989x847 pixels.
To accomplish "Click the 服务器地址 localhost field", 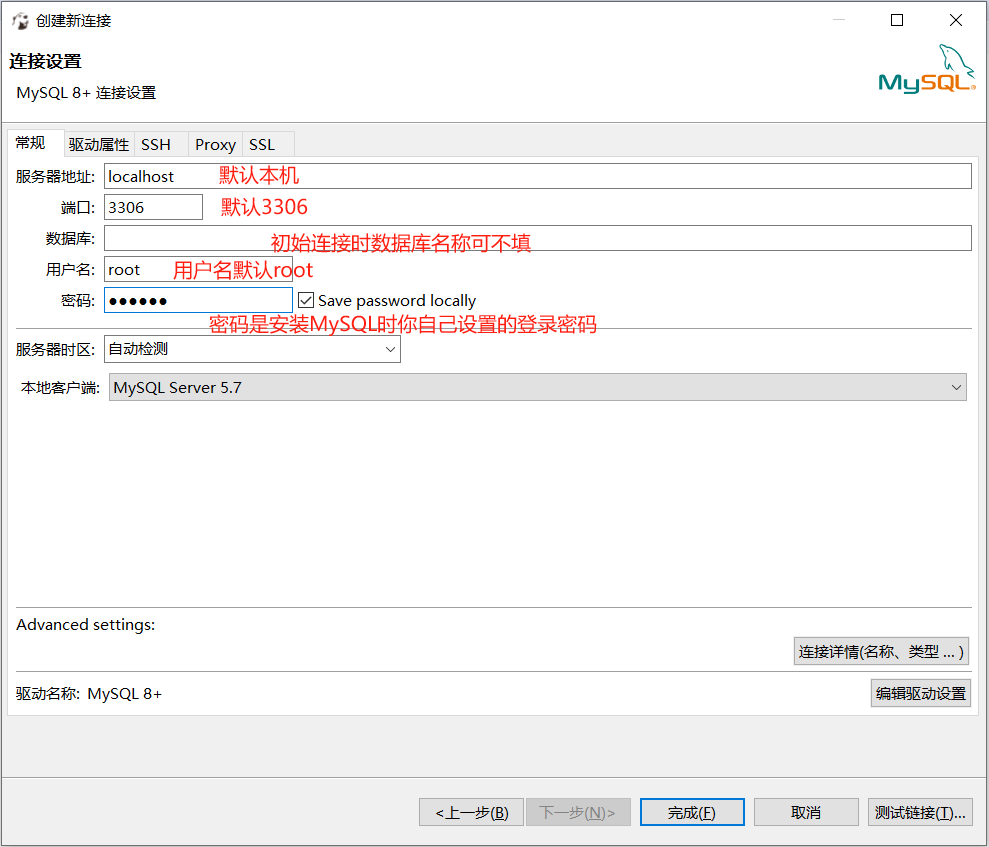I will [x=537, y=176].
